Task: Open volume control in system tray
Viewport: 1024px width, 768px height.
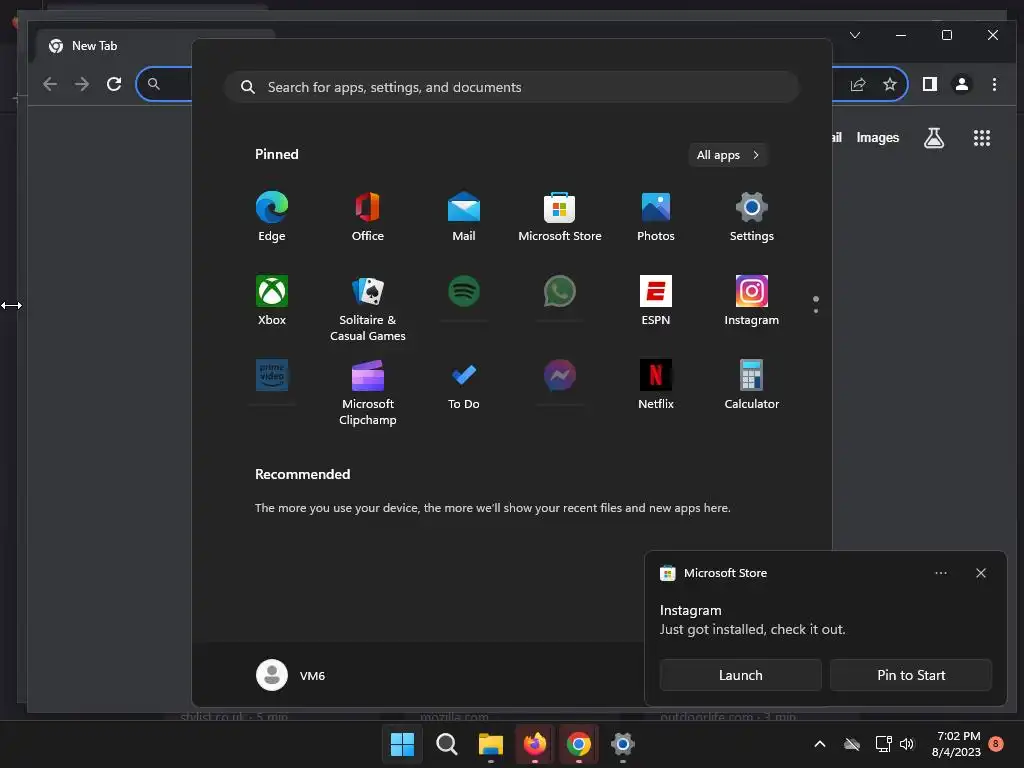Action: click(x=906, y=744)
